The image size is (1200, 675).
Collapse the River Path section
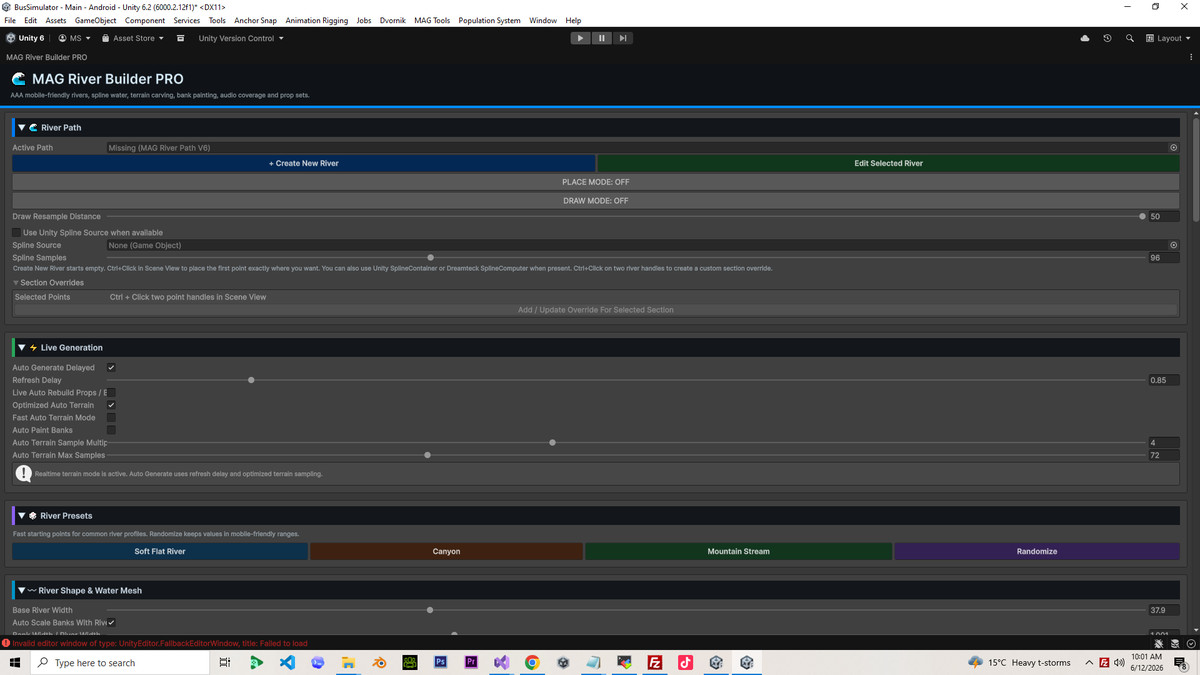(21, 128)
